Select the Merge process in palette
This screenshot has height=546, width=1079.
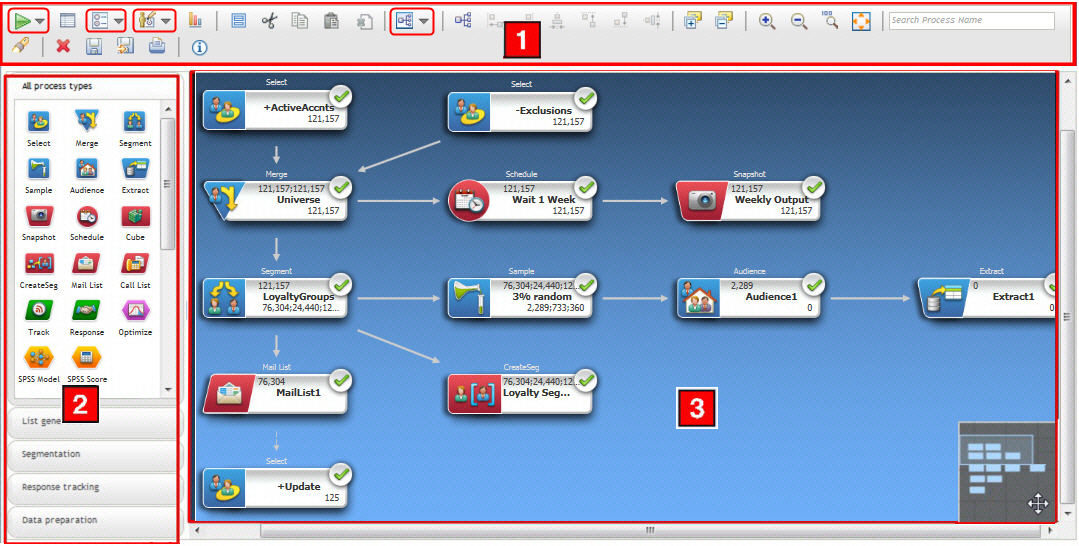[87, 129]
